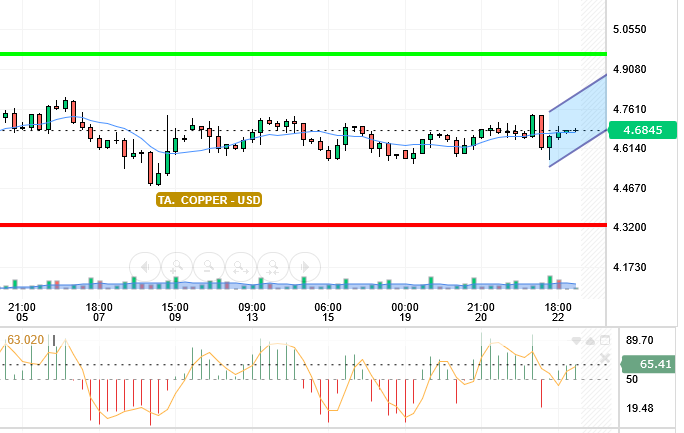Screen dimensions: 684x433
Task: Click the TA. COPPER - USD label
Action: [209, 200]
